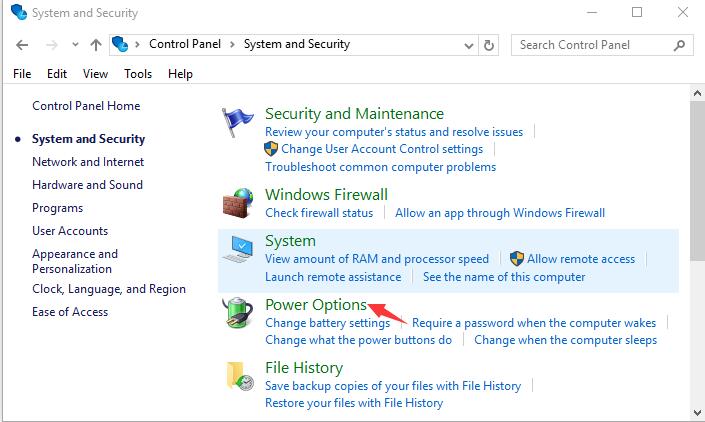Click the search magnifier icon

(679, 45)
